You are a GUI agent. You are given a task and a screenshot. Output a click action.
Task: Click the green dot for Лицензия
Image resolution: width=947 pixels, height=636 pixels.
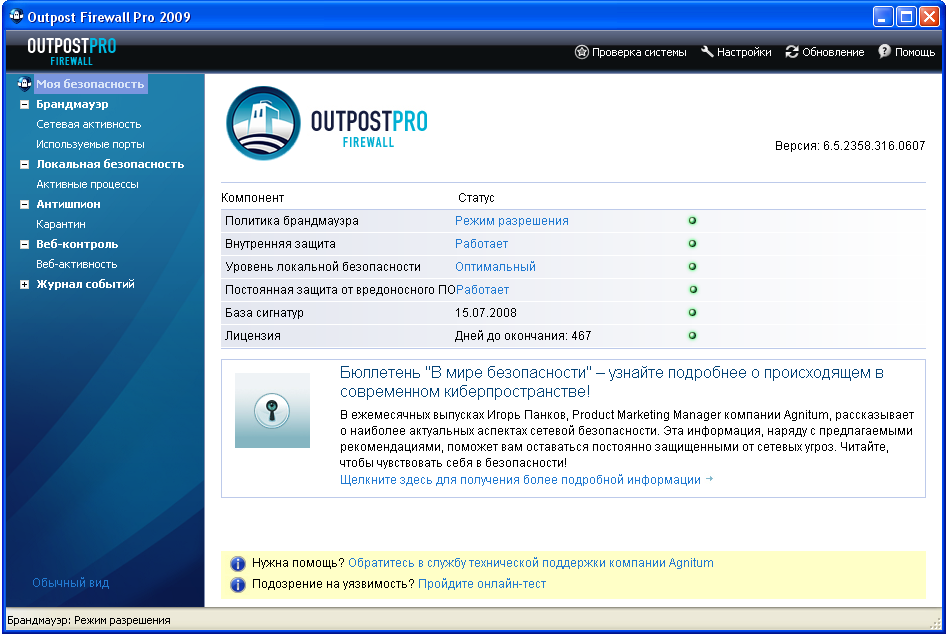pos(693,335)
